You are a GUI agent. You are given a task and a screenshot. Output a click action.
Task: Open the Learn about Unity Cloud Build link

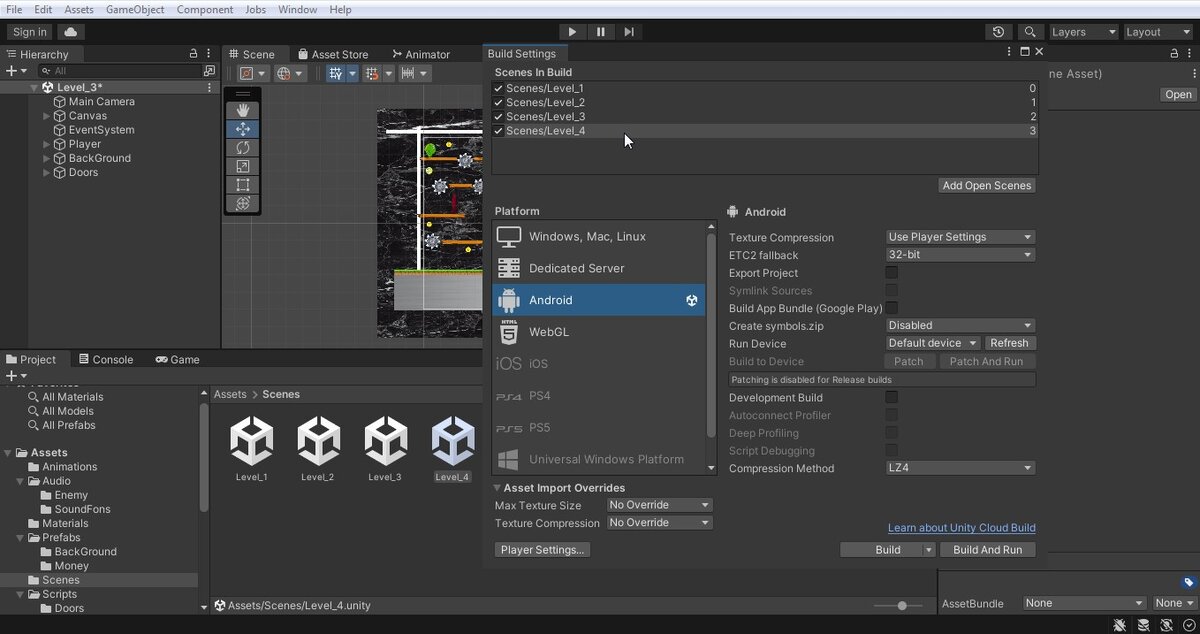point(961,528)
